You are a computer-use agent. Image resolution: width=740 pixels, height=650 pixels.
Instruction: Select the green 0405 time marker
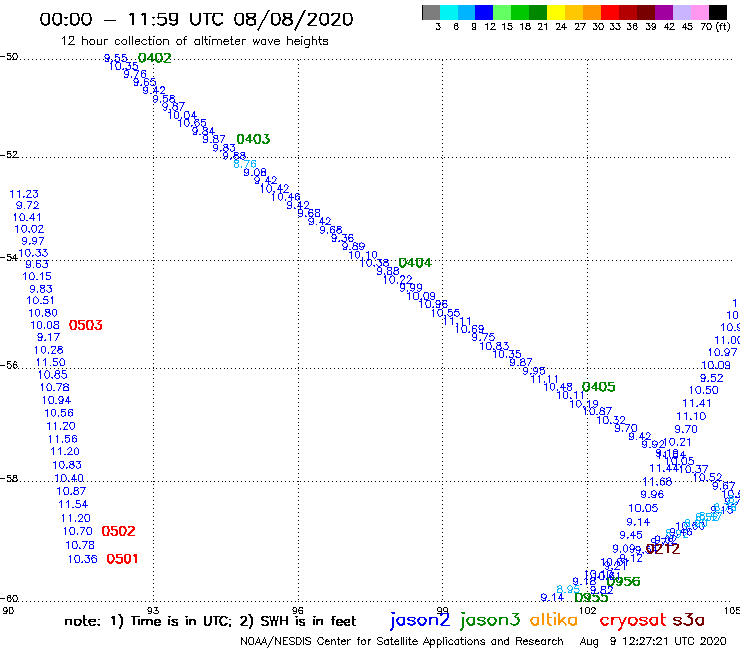[x=598, y=387]
